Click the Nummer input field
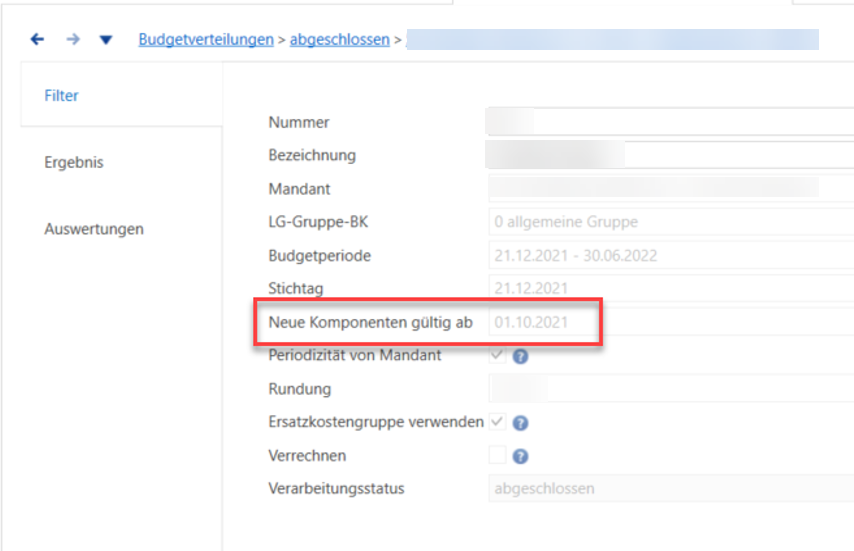 (671, 121)
